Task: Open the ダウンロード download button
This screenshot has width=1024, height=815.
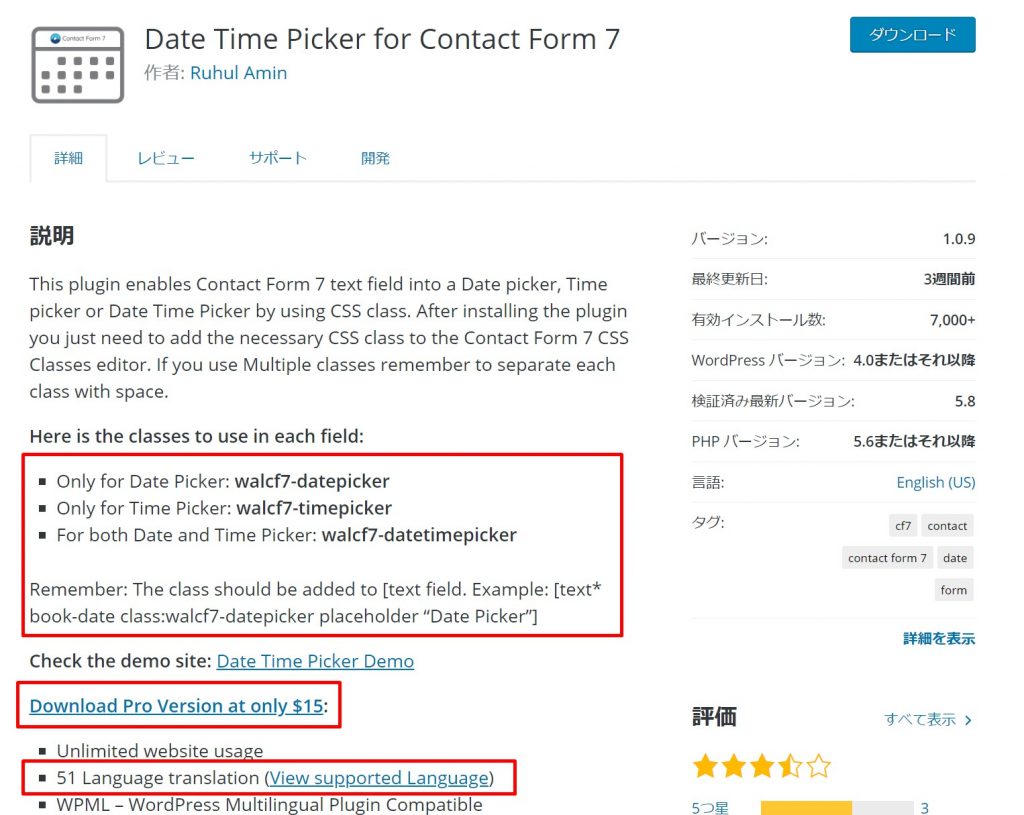Action: pyautogui.click(x=911, y=34)
